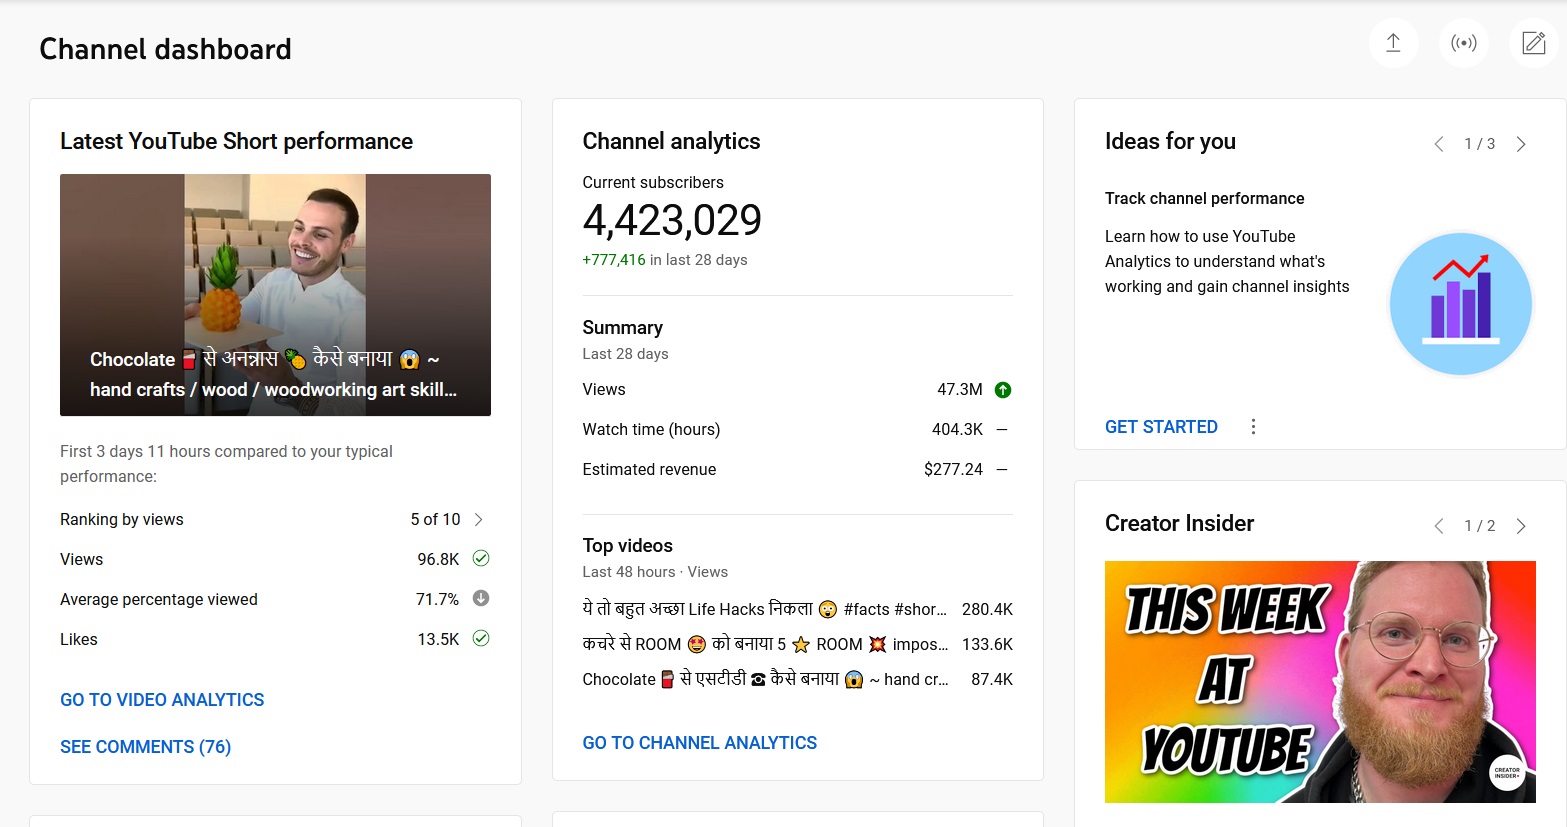Image resolution: width=1567 pixels, height=827 pixels.
Task: Click GO TO CHANNEL ANALYTICS link
Action: pyautogui.click(x=699, y=743)
